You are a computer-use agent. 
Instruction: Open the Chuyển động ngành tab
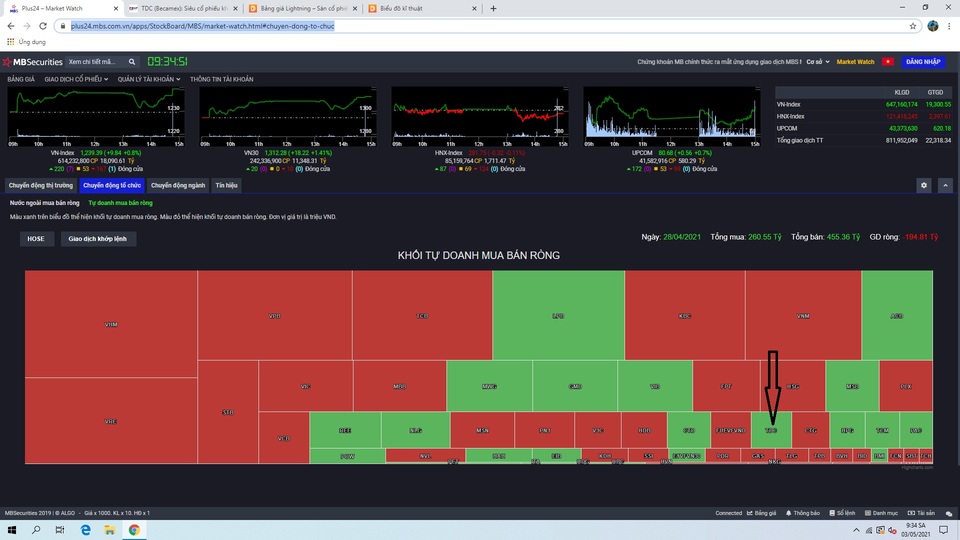click(x=178, y=185)
